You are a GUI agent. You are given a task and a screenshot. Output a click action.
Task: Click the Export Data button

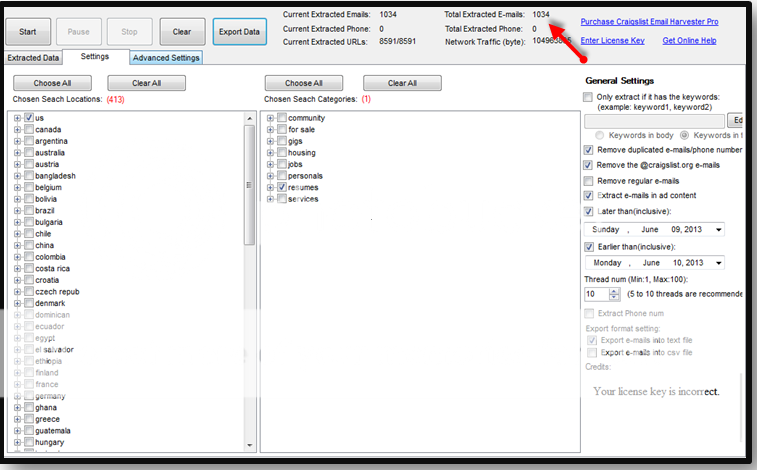coord(239,32)
